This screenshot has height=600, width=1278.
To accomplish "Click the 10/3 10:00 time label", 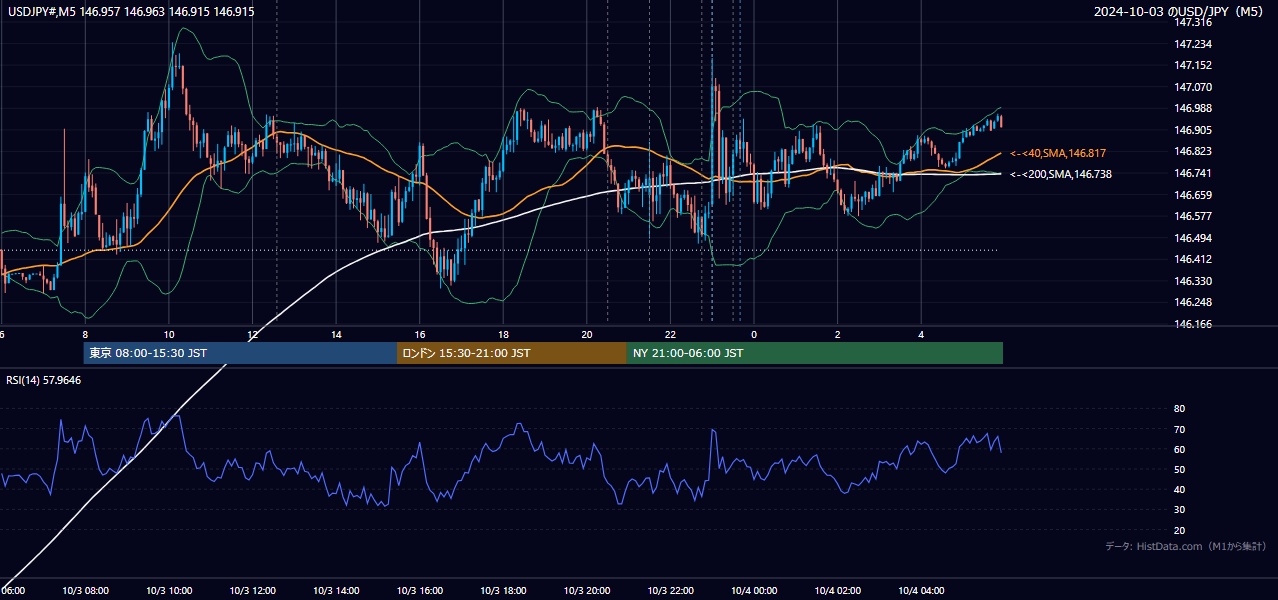I will click(x=169, y=591).
